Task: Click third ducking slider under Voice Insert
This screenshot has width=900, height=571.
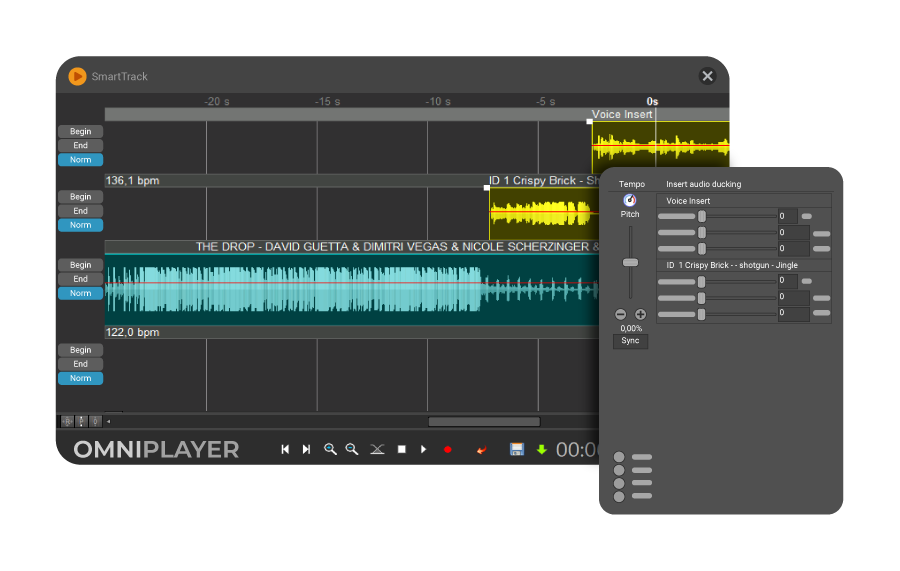Action: 701,248
